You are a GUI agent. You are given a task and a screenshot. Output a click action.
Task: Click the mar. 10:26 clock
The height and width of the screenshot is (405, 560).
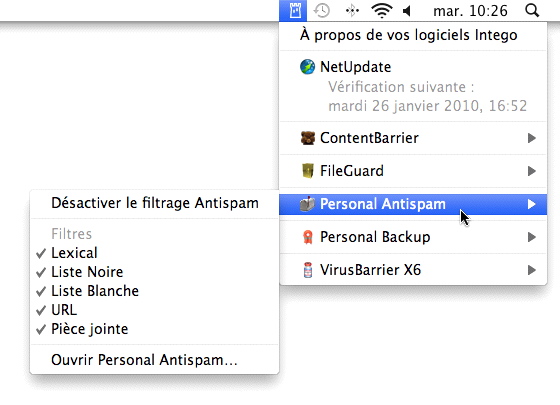(470, 11)
